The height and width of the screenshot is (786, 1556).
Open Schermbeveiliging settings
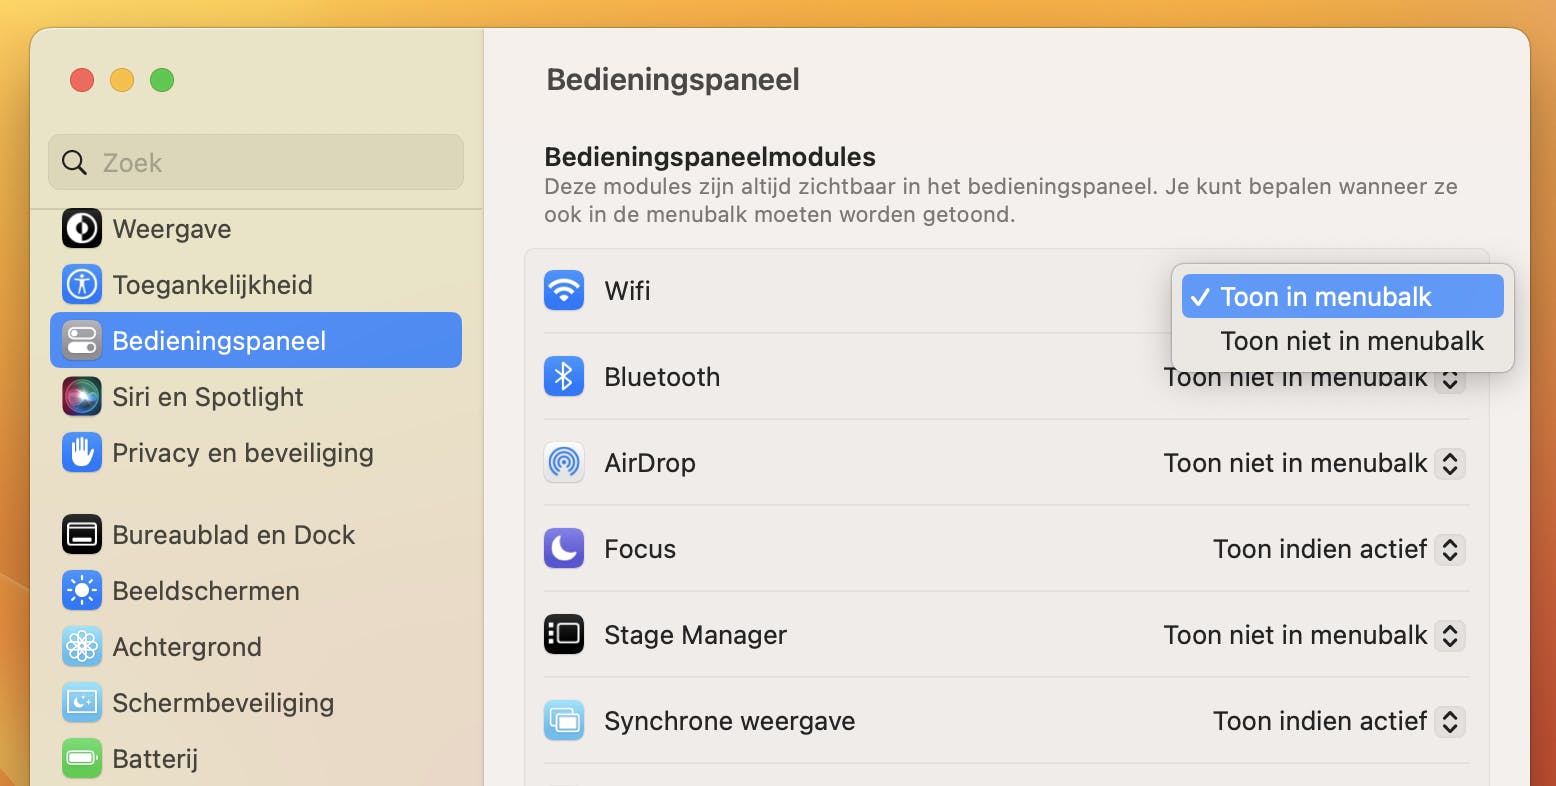point(222,703)
